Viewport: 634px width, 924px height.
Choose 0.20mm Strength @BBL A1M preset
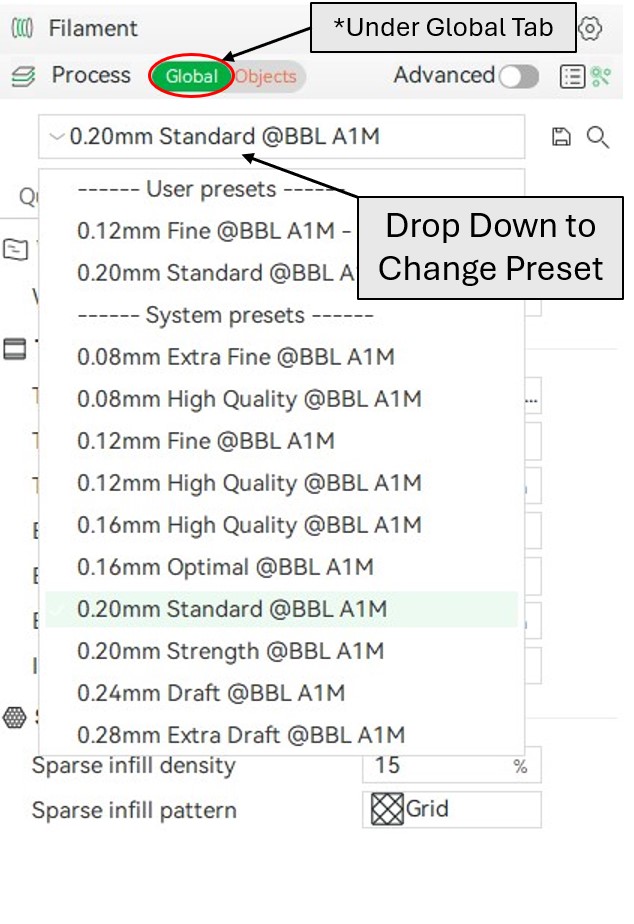pos(282,651)
